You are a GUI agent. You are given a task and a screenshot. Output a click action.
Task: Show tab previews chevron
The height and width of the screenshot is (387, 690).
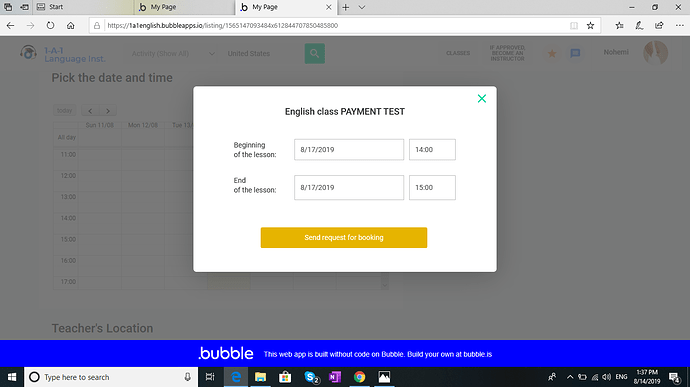point(362,7)
